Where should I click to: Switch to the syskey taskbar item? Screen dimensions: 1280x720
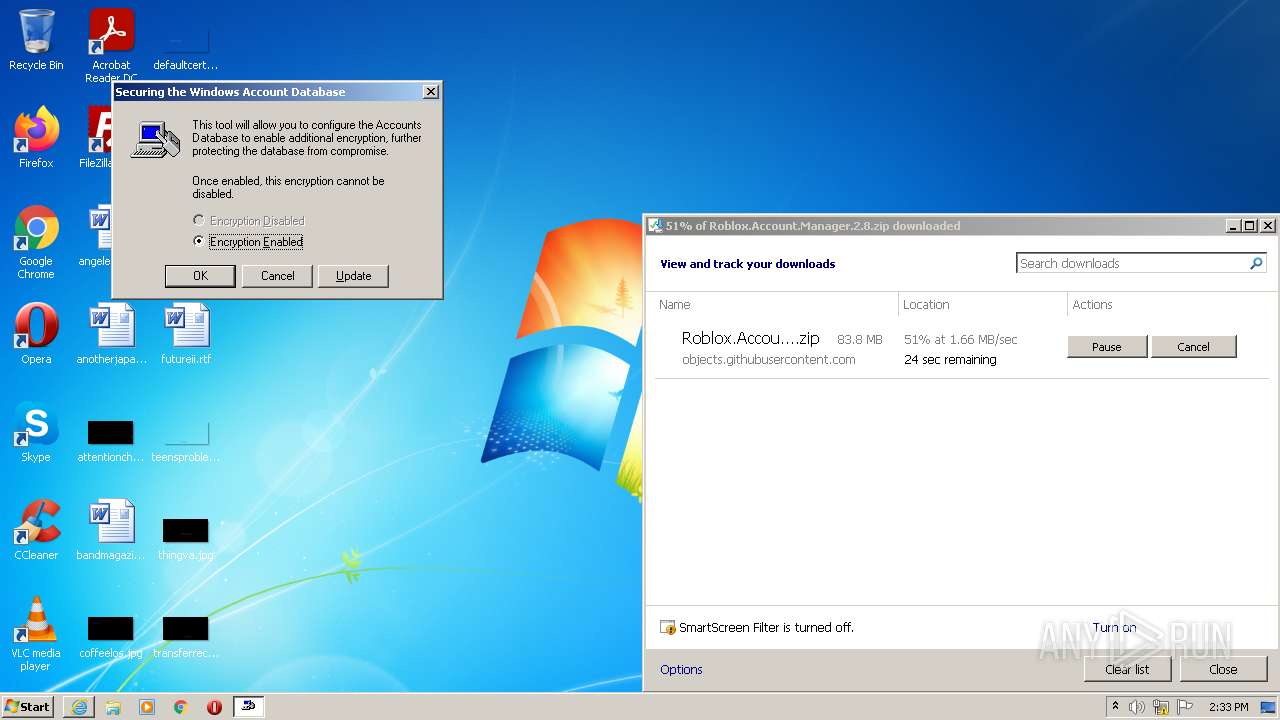tap(249, 706)
